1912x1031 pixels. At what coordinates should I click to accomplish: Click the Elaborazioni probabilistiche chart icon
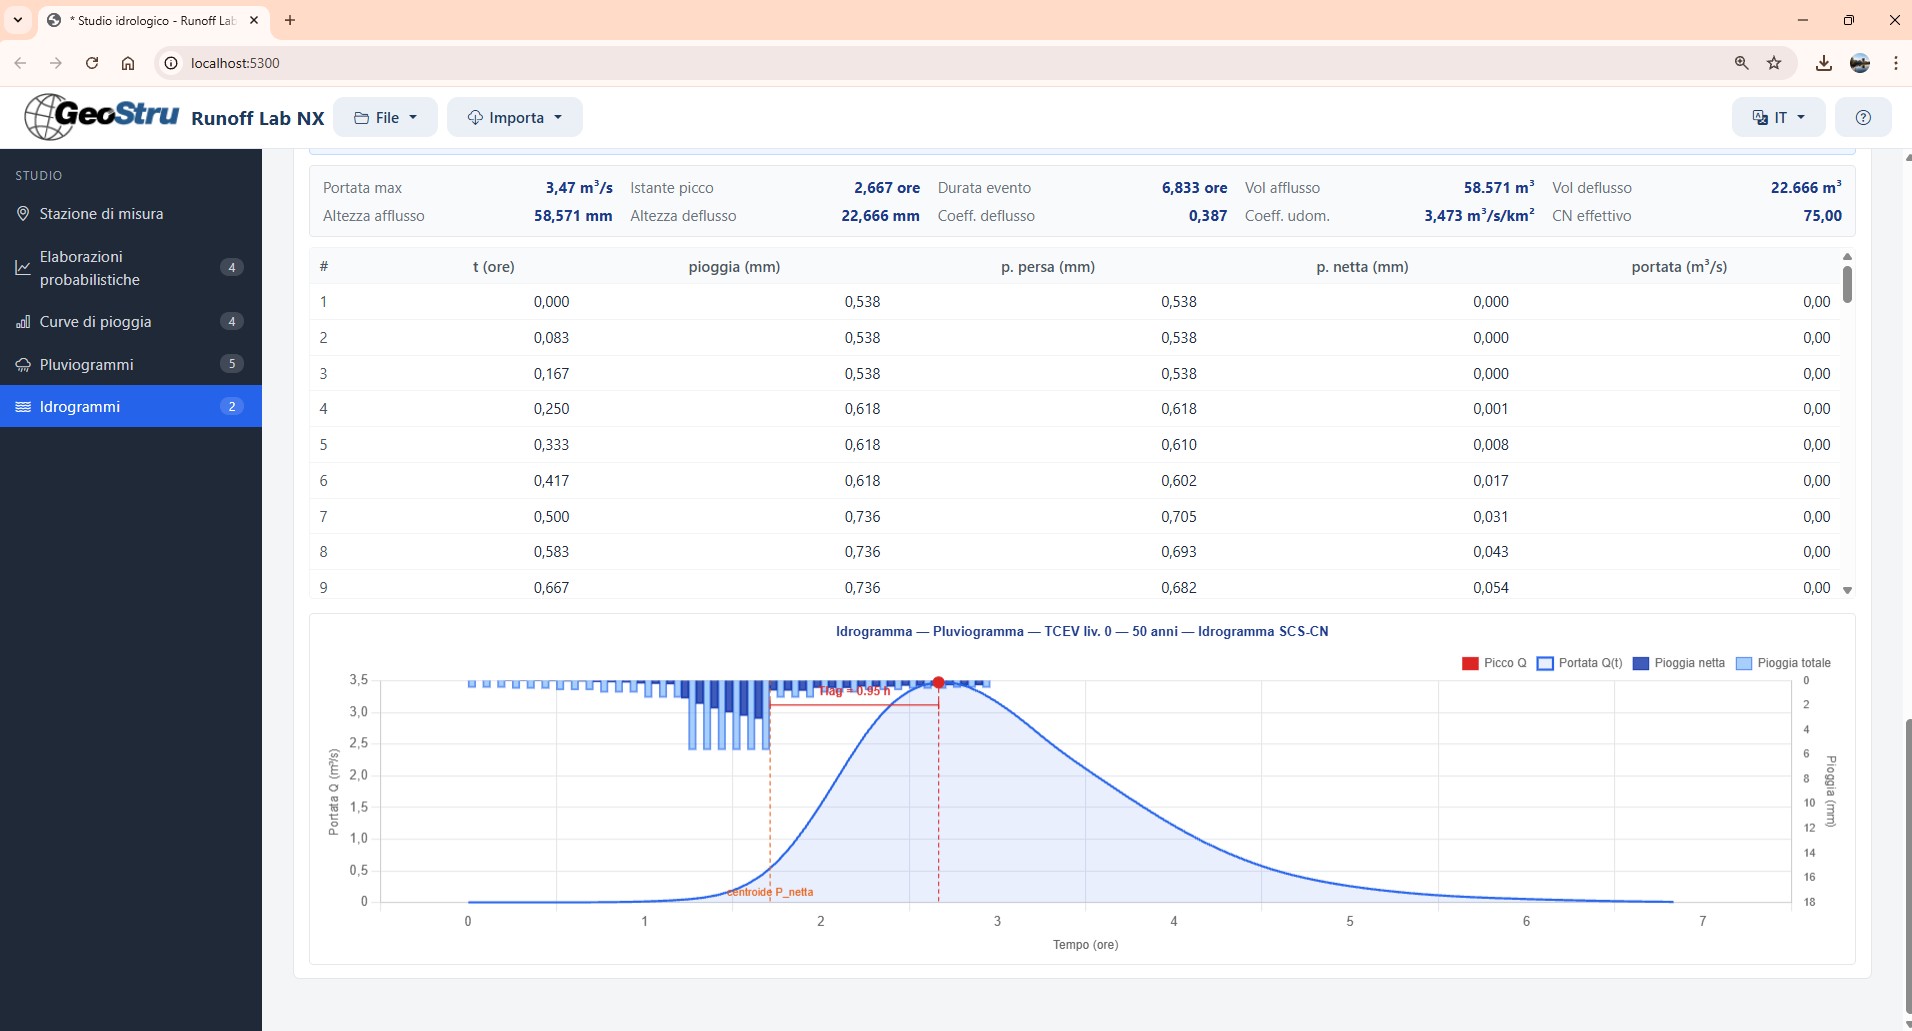pyautogui.click(x=23, y=267)
